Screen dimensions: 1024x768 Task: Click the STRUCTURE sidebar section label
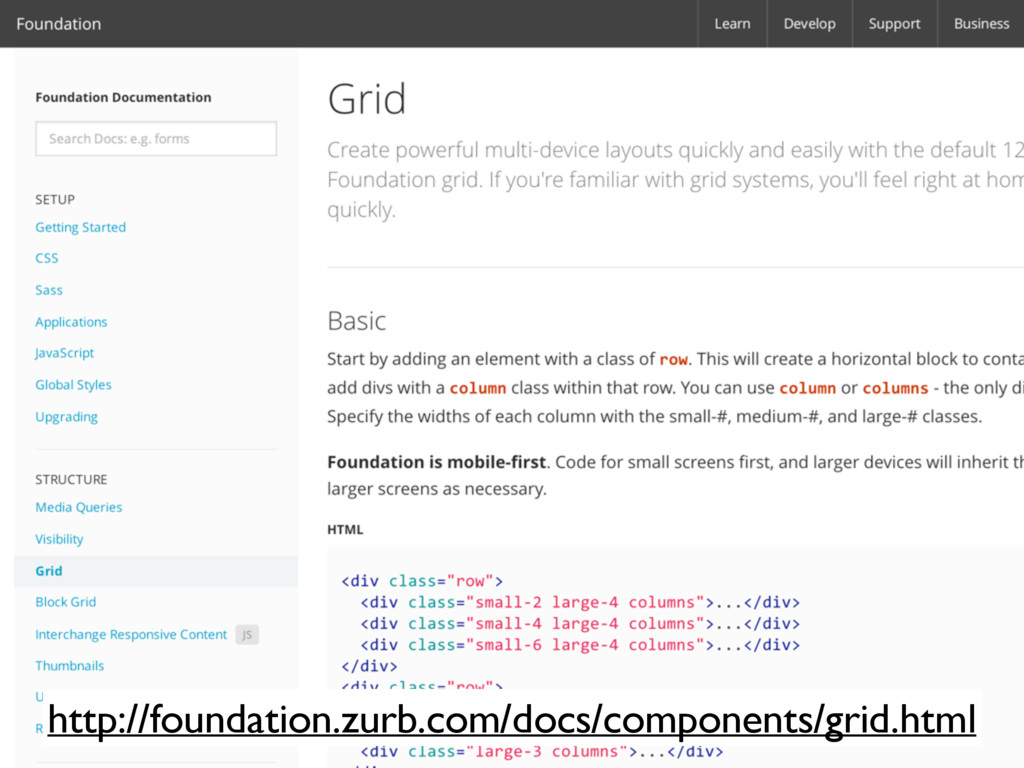pyautogui.click(x=71, y=479)
